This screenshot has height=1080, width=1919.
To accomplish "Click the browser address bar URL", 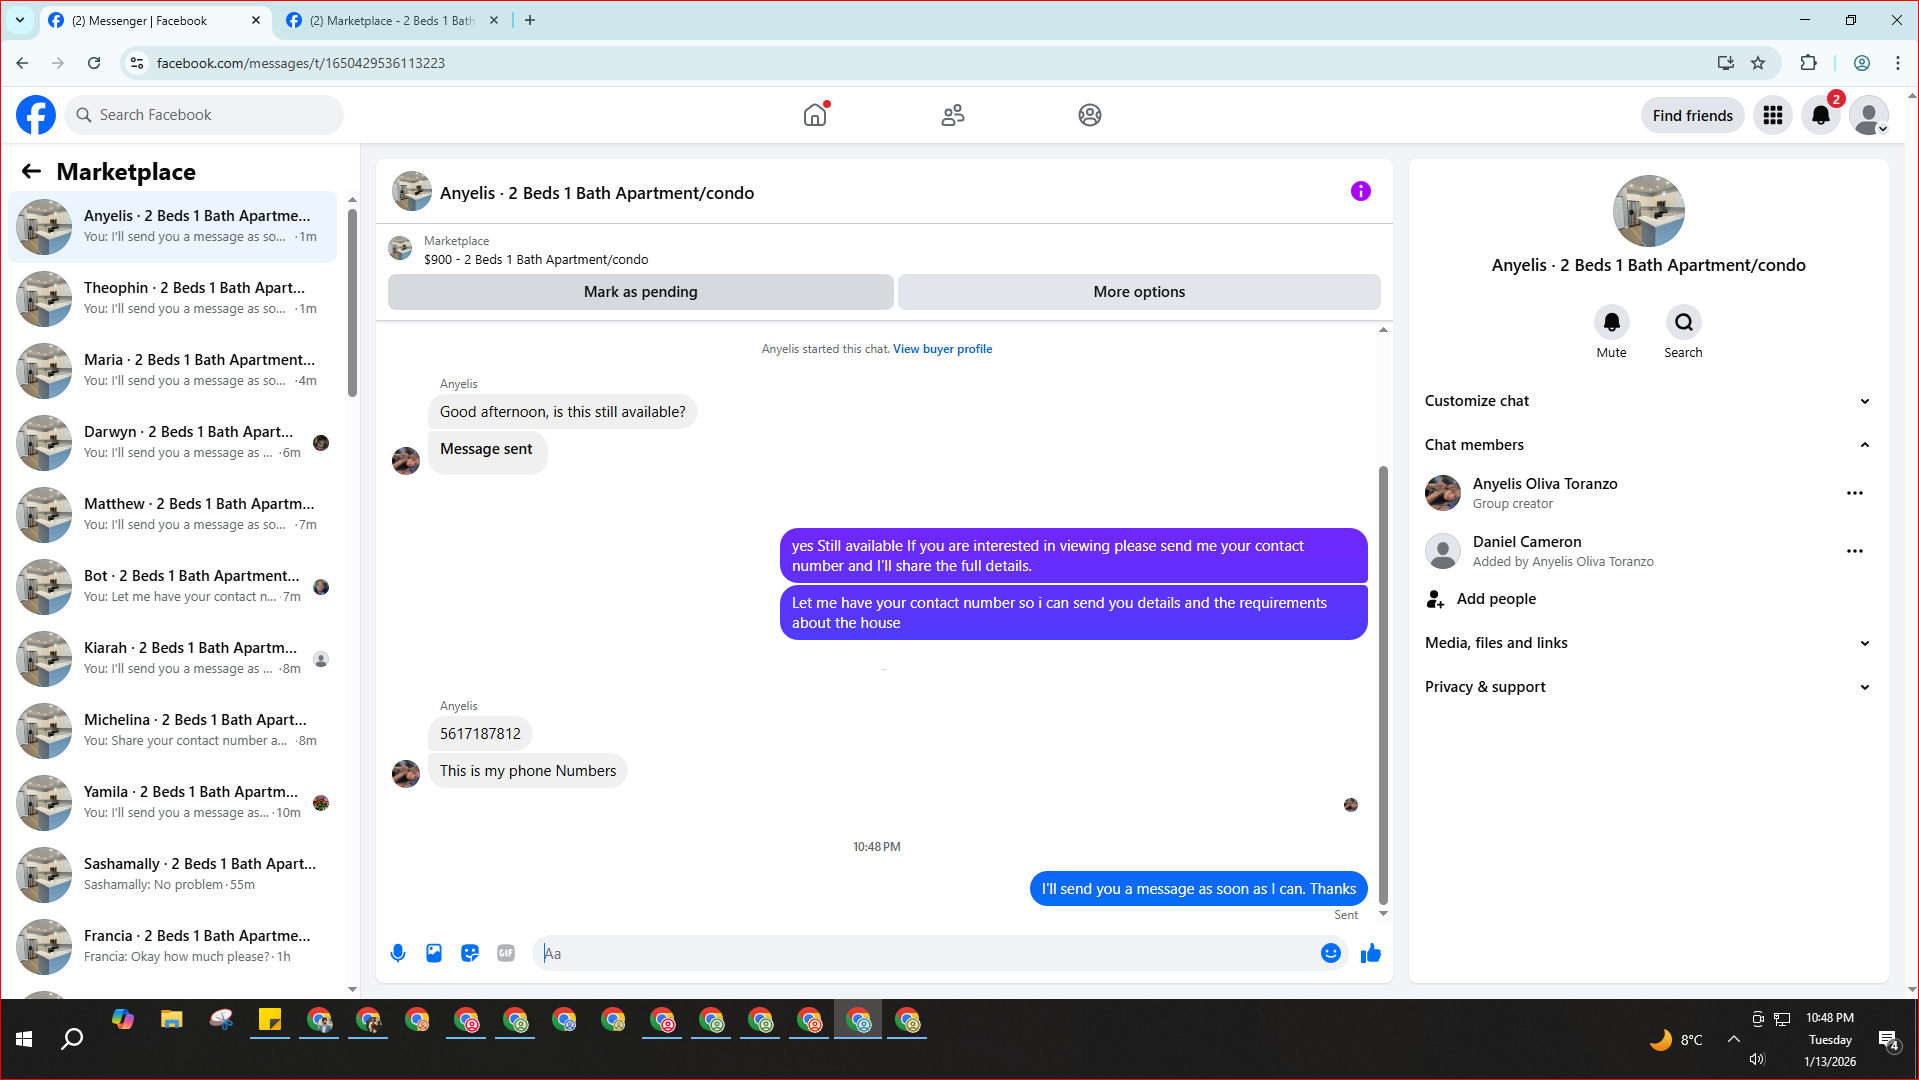I will 301,63.
